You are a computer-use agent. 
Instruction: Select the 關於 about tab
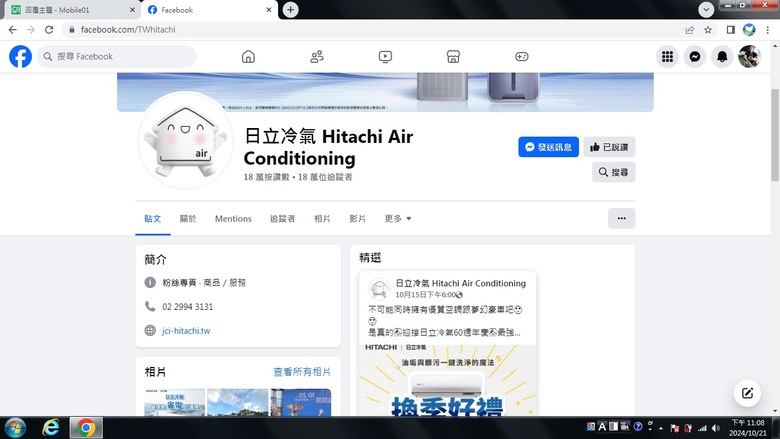pos(188,219)
